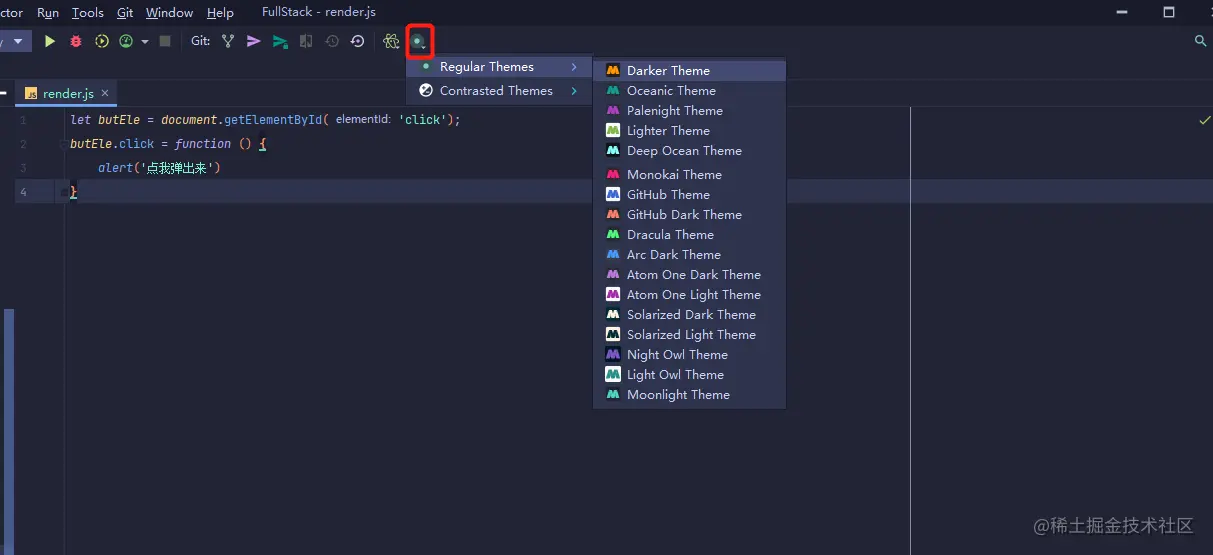
Task: Click the Atom Material icon
Action: click(x=391, y=41)
